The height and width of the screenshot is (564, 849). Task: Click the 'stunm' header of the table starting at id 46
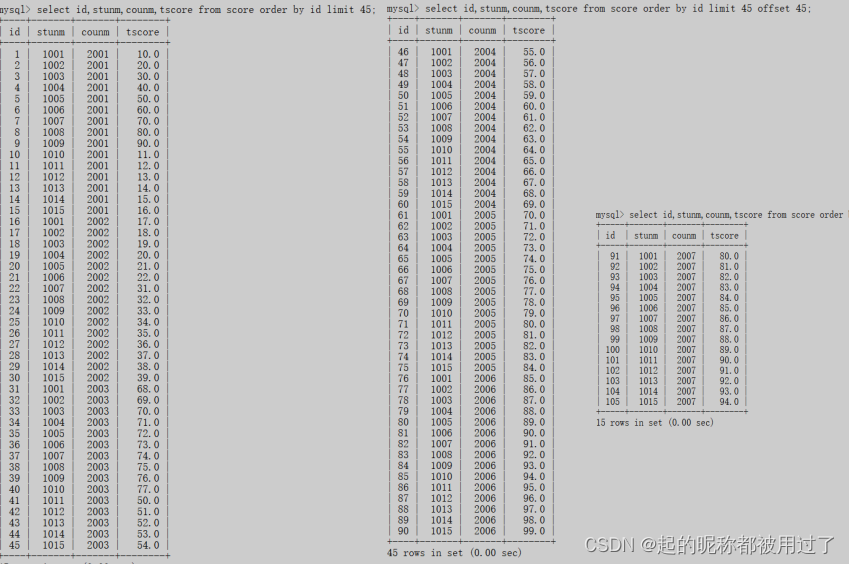coord(439,30)
